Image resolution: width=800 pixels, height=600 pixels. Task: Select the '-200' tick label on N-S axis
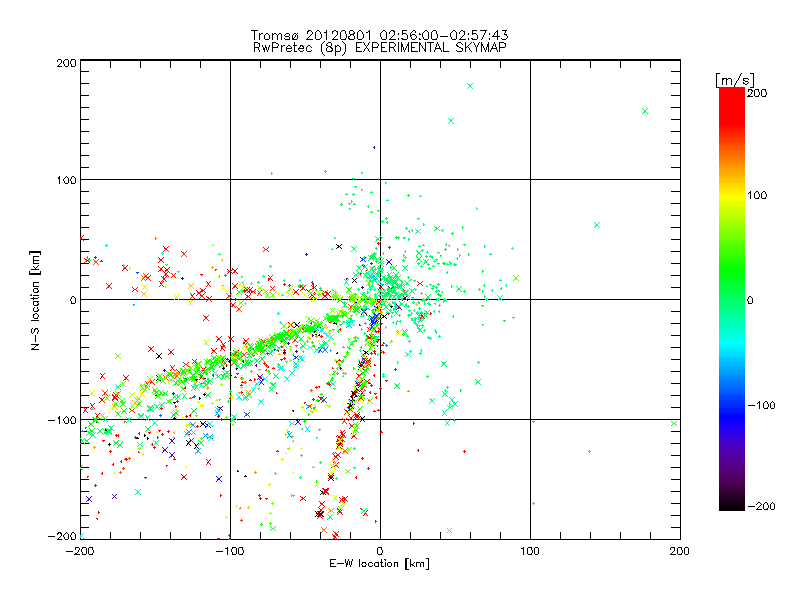pos(62,536)
